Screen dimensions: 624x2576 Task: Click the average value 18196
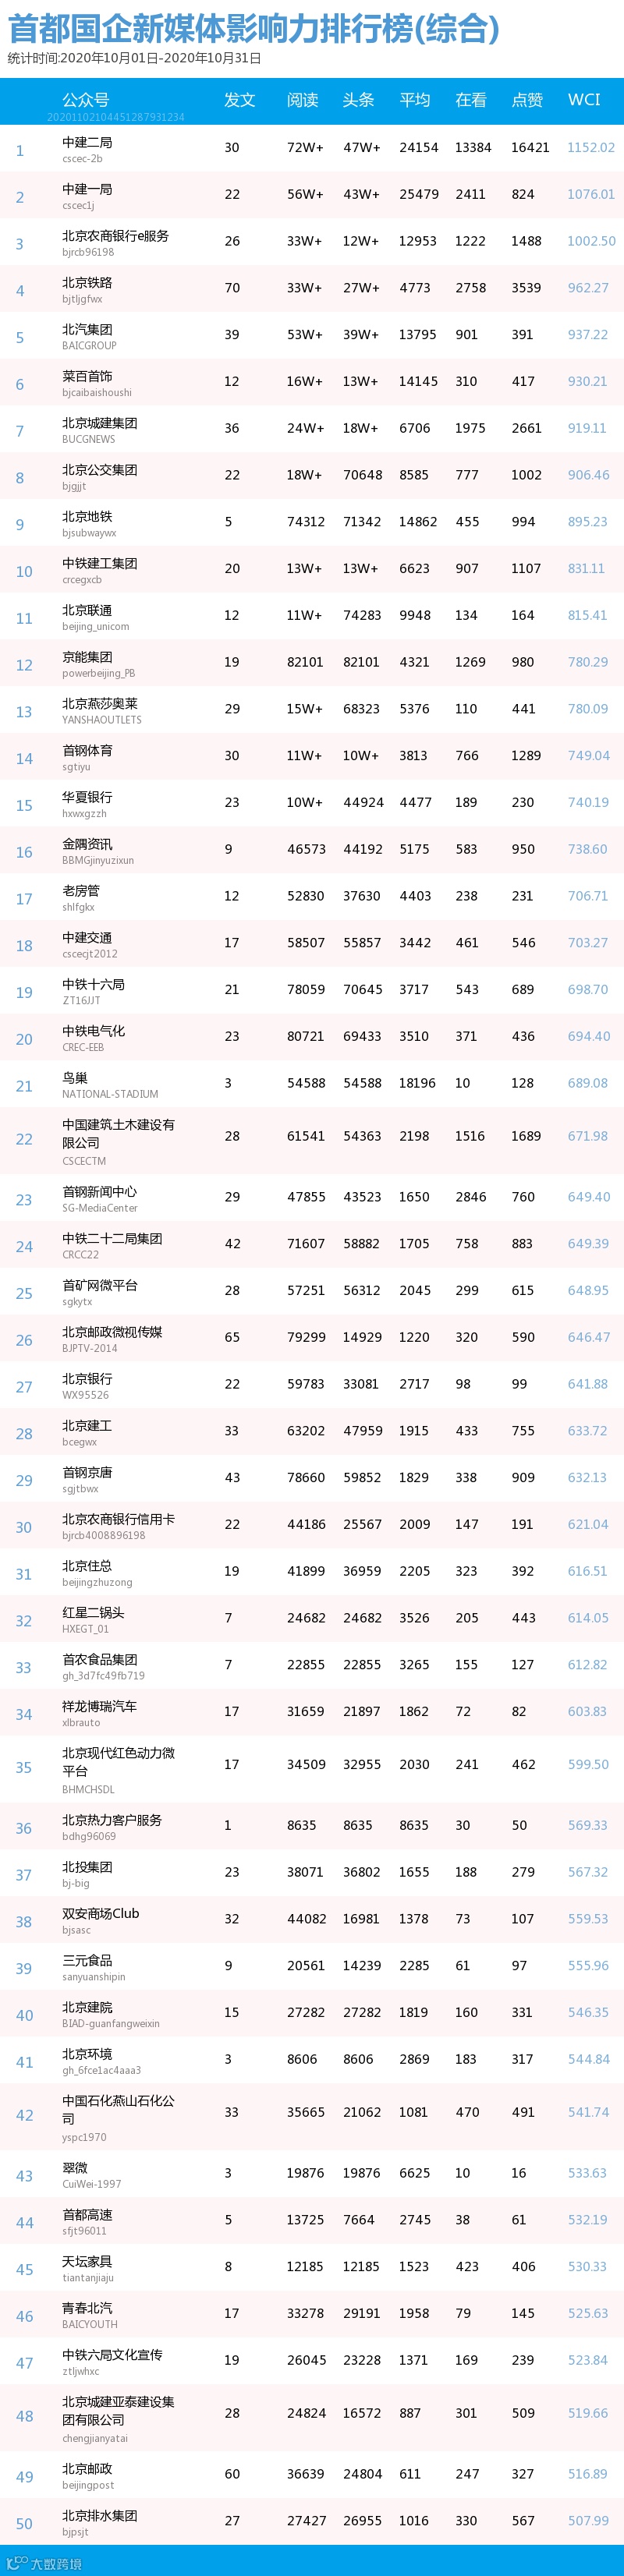417,1084
